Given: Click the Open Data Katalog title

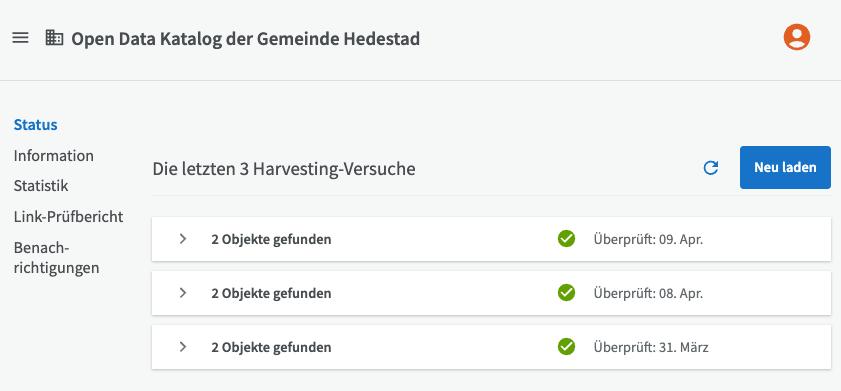Looking at the screenshot, I should pos(246,39).
